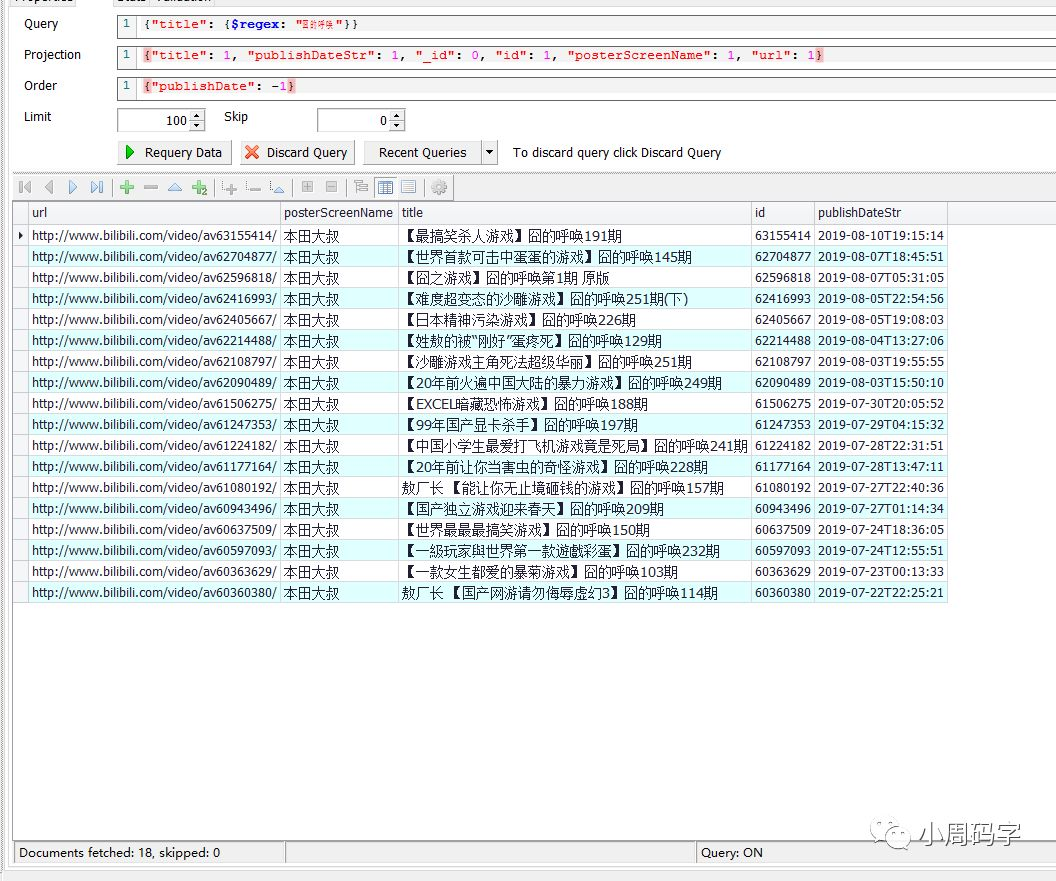Screen dimensions: 1056x881
Task: Select url cell av62704877
Action: click(x=154, y=257)
